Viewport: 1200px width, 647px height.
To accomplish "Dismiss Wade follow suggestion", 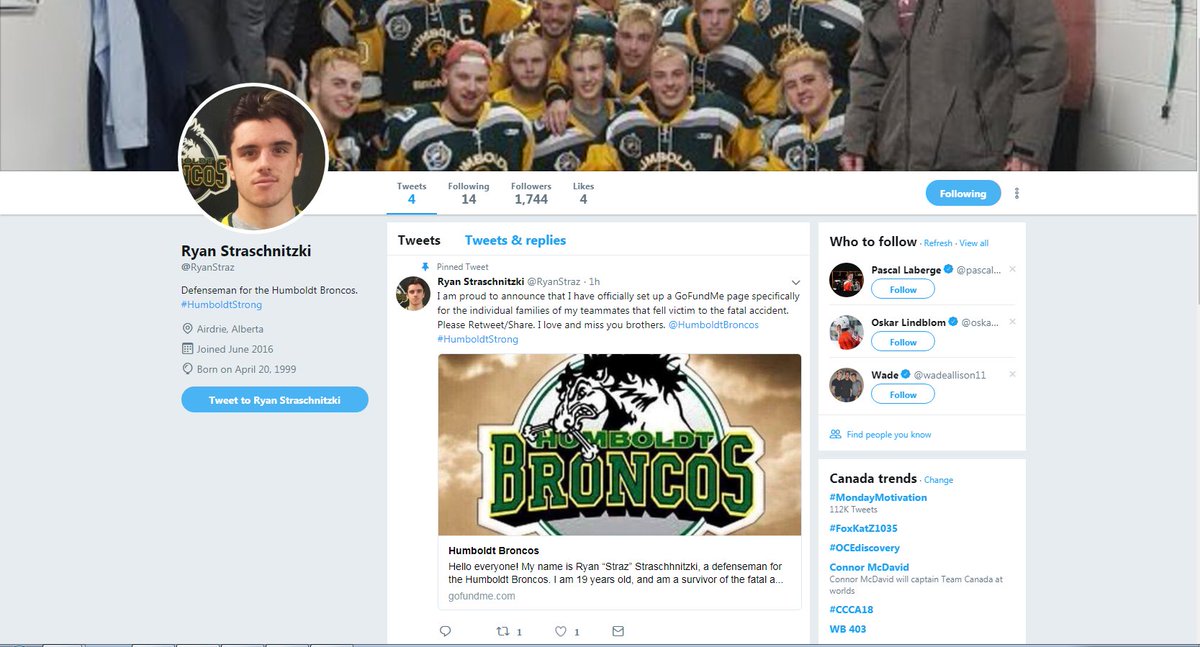I will tap(1012, 374).
